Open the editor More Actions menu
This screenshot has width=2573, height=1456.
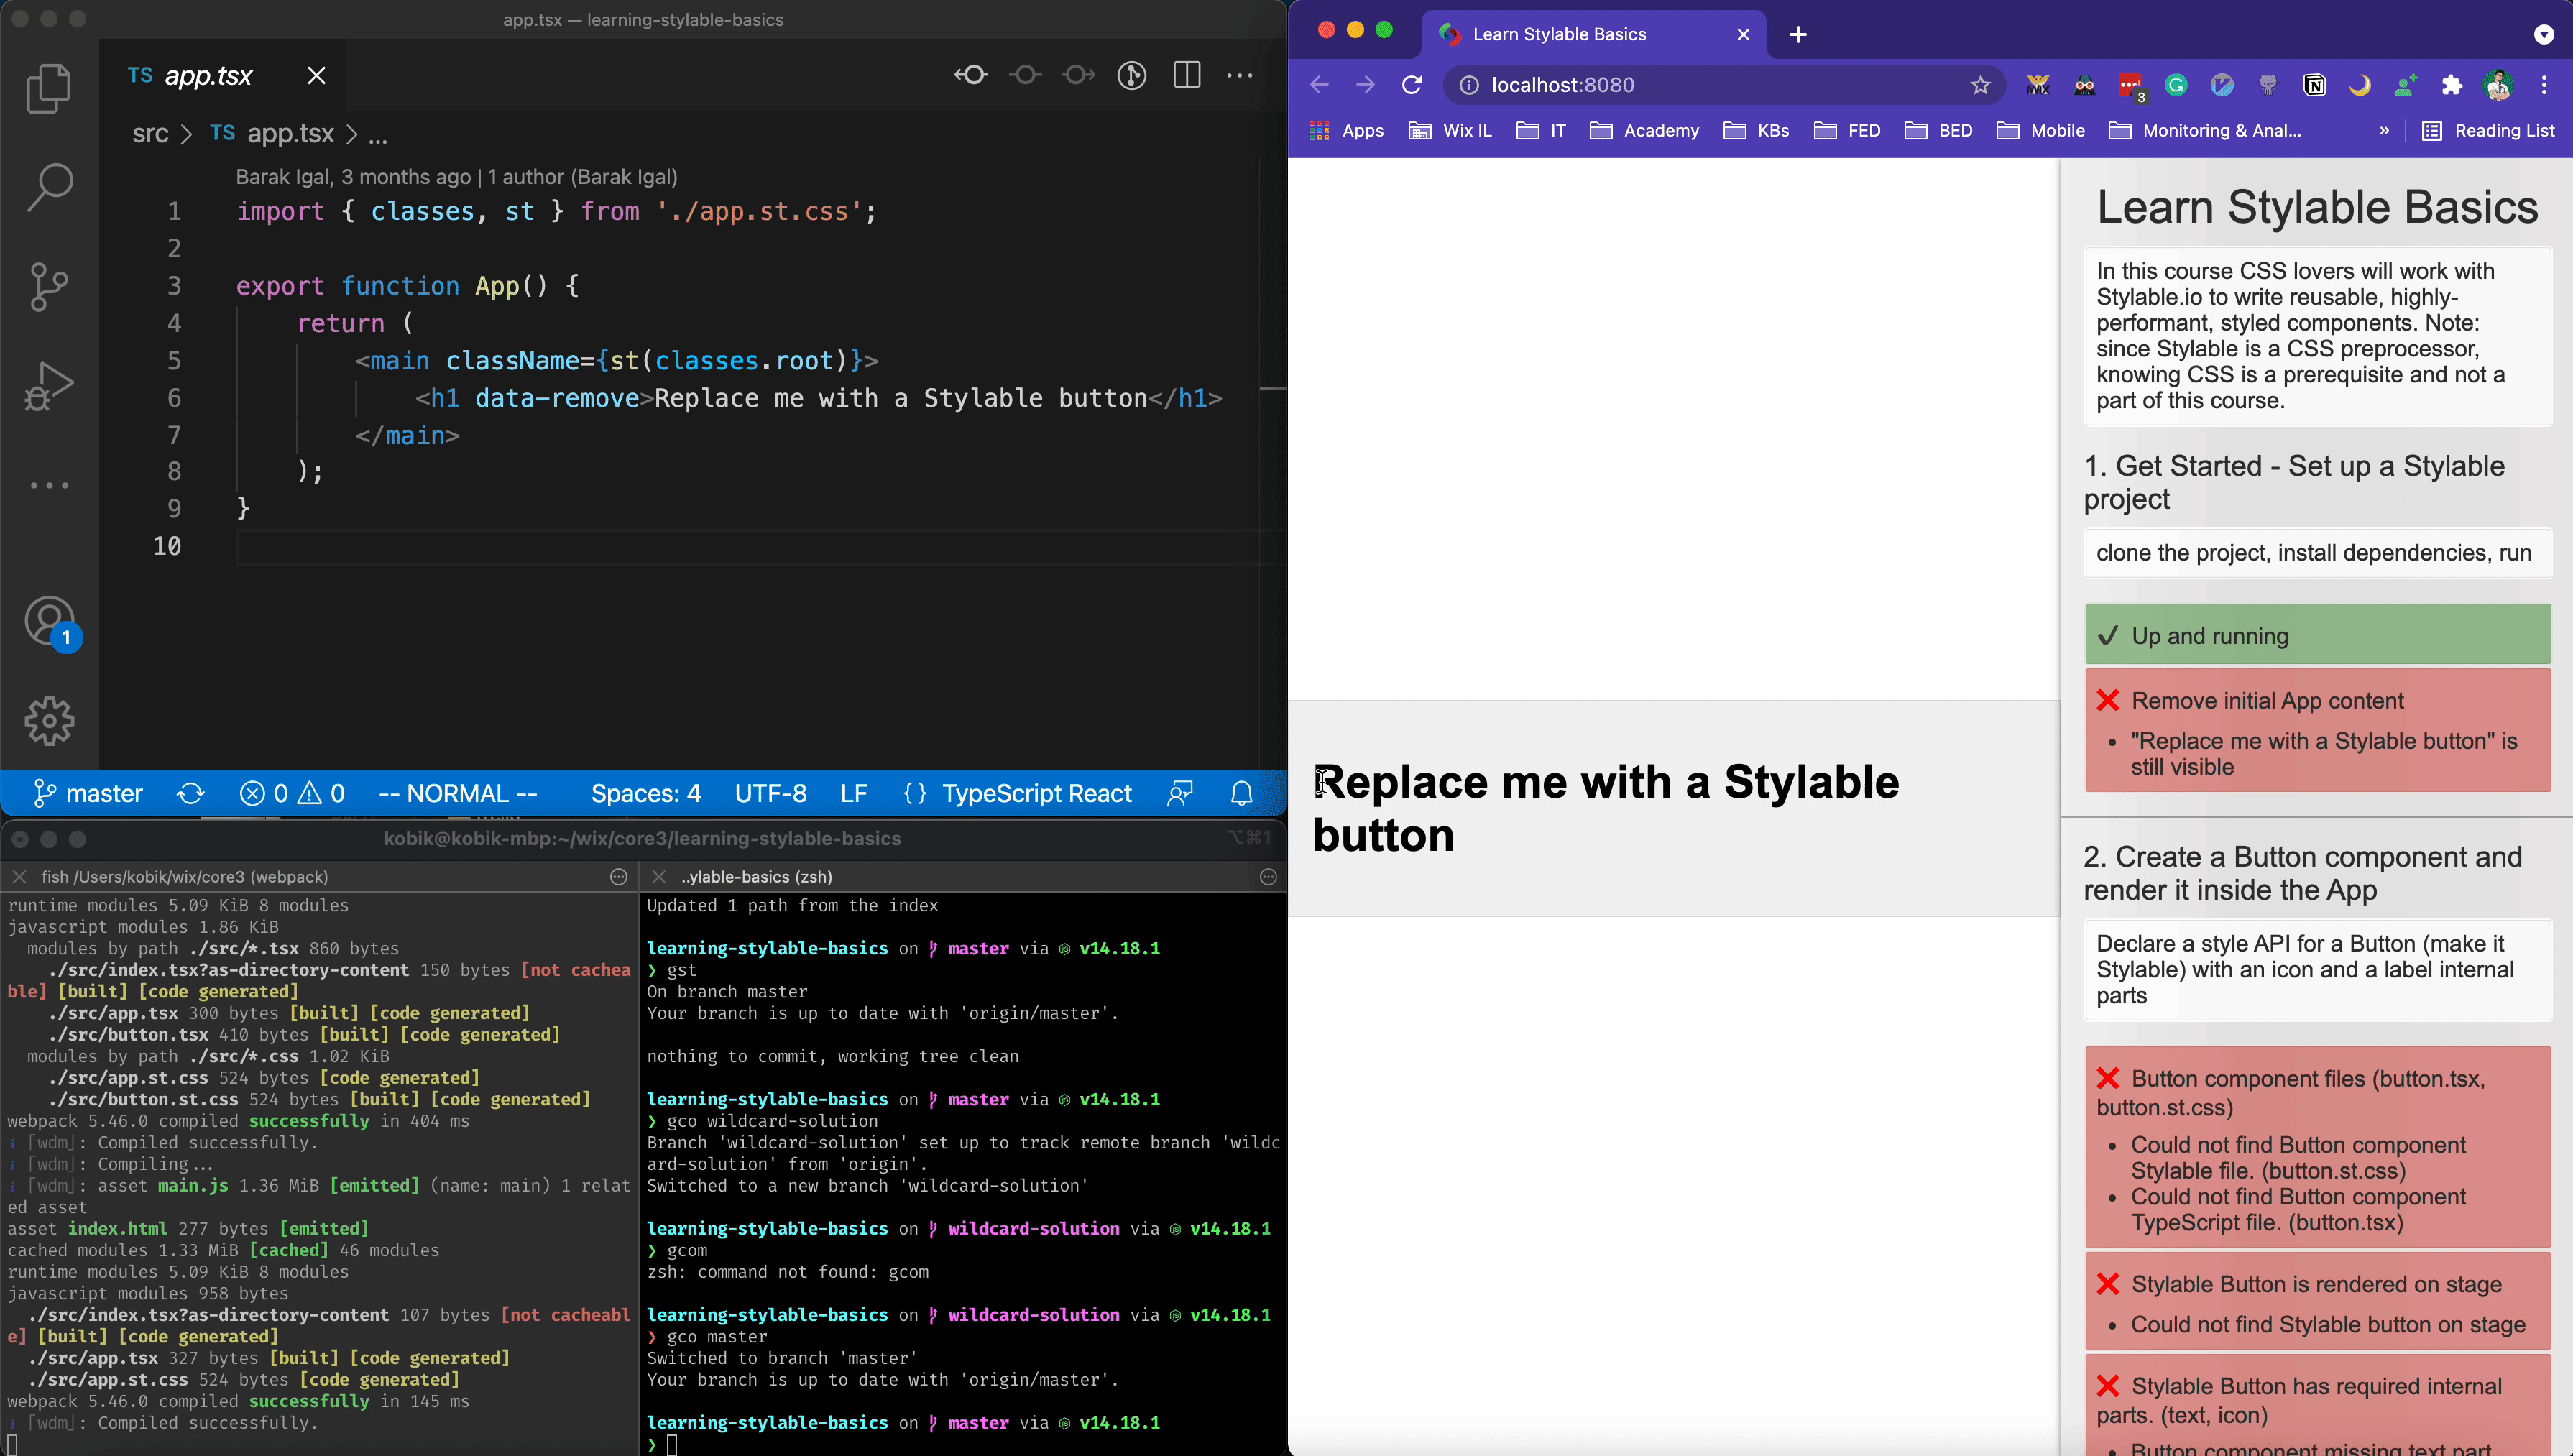(1240, 75)
